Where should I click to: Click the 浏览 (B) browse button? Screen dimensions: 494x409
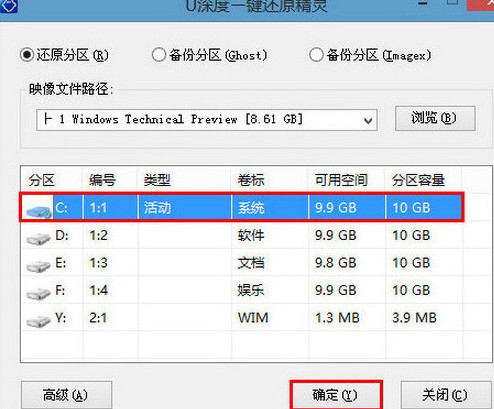[435, 118]
